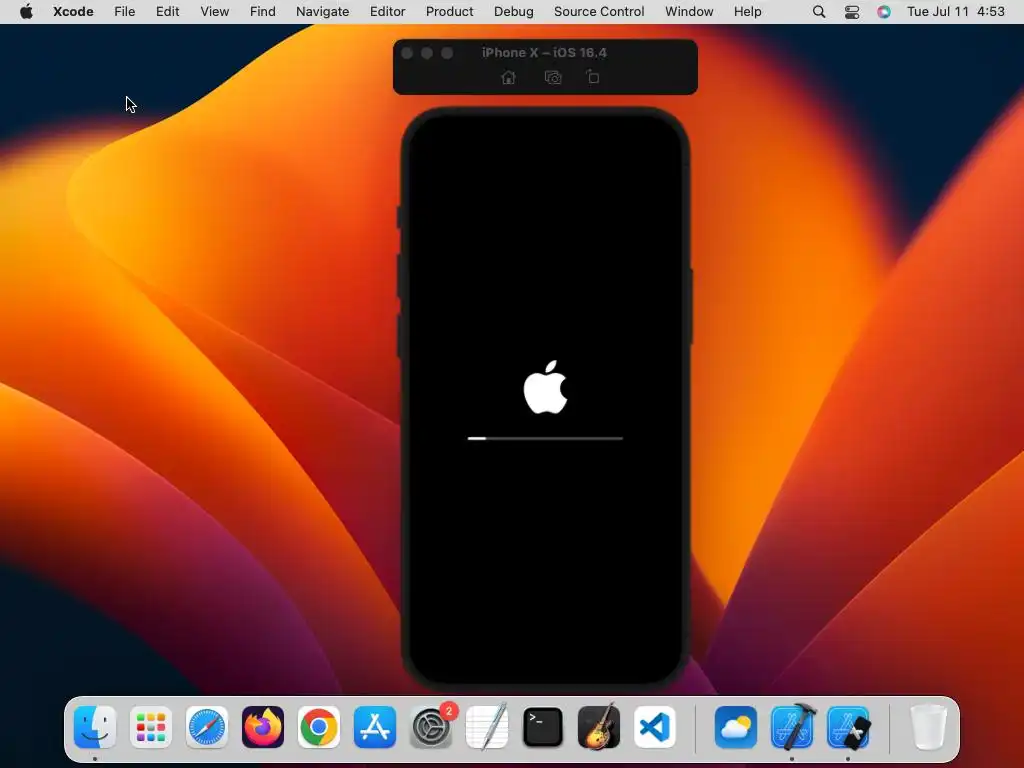Click the iPhone X – iOS 16.4 title bar
This screenshot has height=768, width=1024.
pyautogui.click(x=544, y=53)
